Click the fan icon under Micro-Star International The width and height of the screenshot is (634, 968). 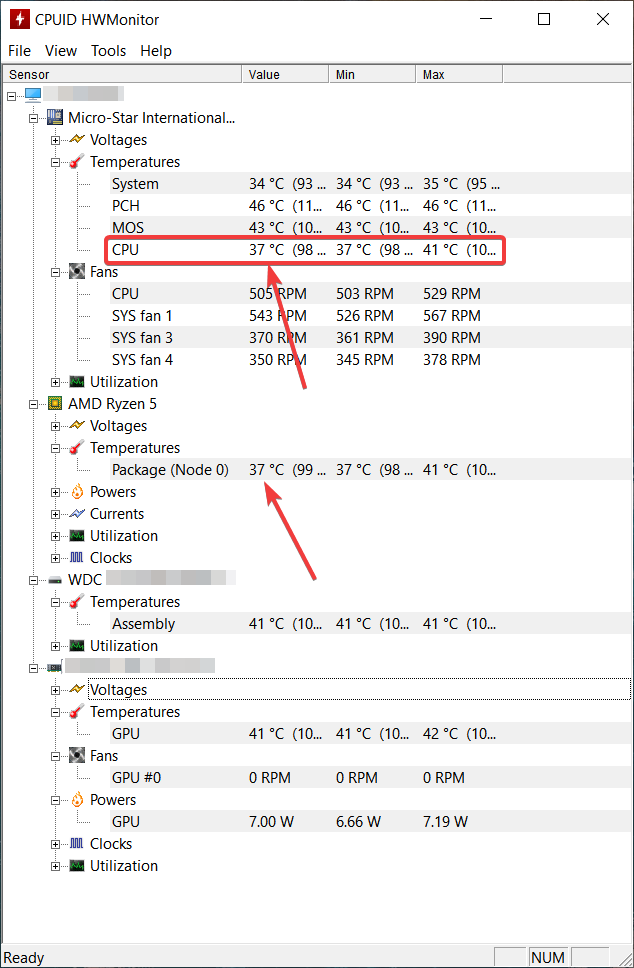[77, 272]
